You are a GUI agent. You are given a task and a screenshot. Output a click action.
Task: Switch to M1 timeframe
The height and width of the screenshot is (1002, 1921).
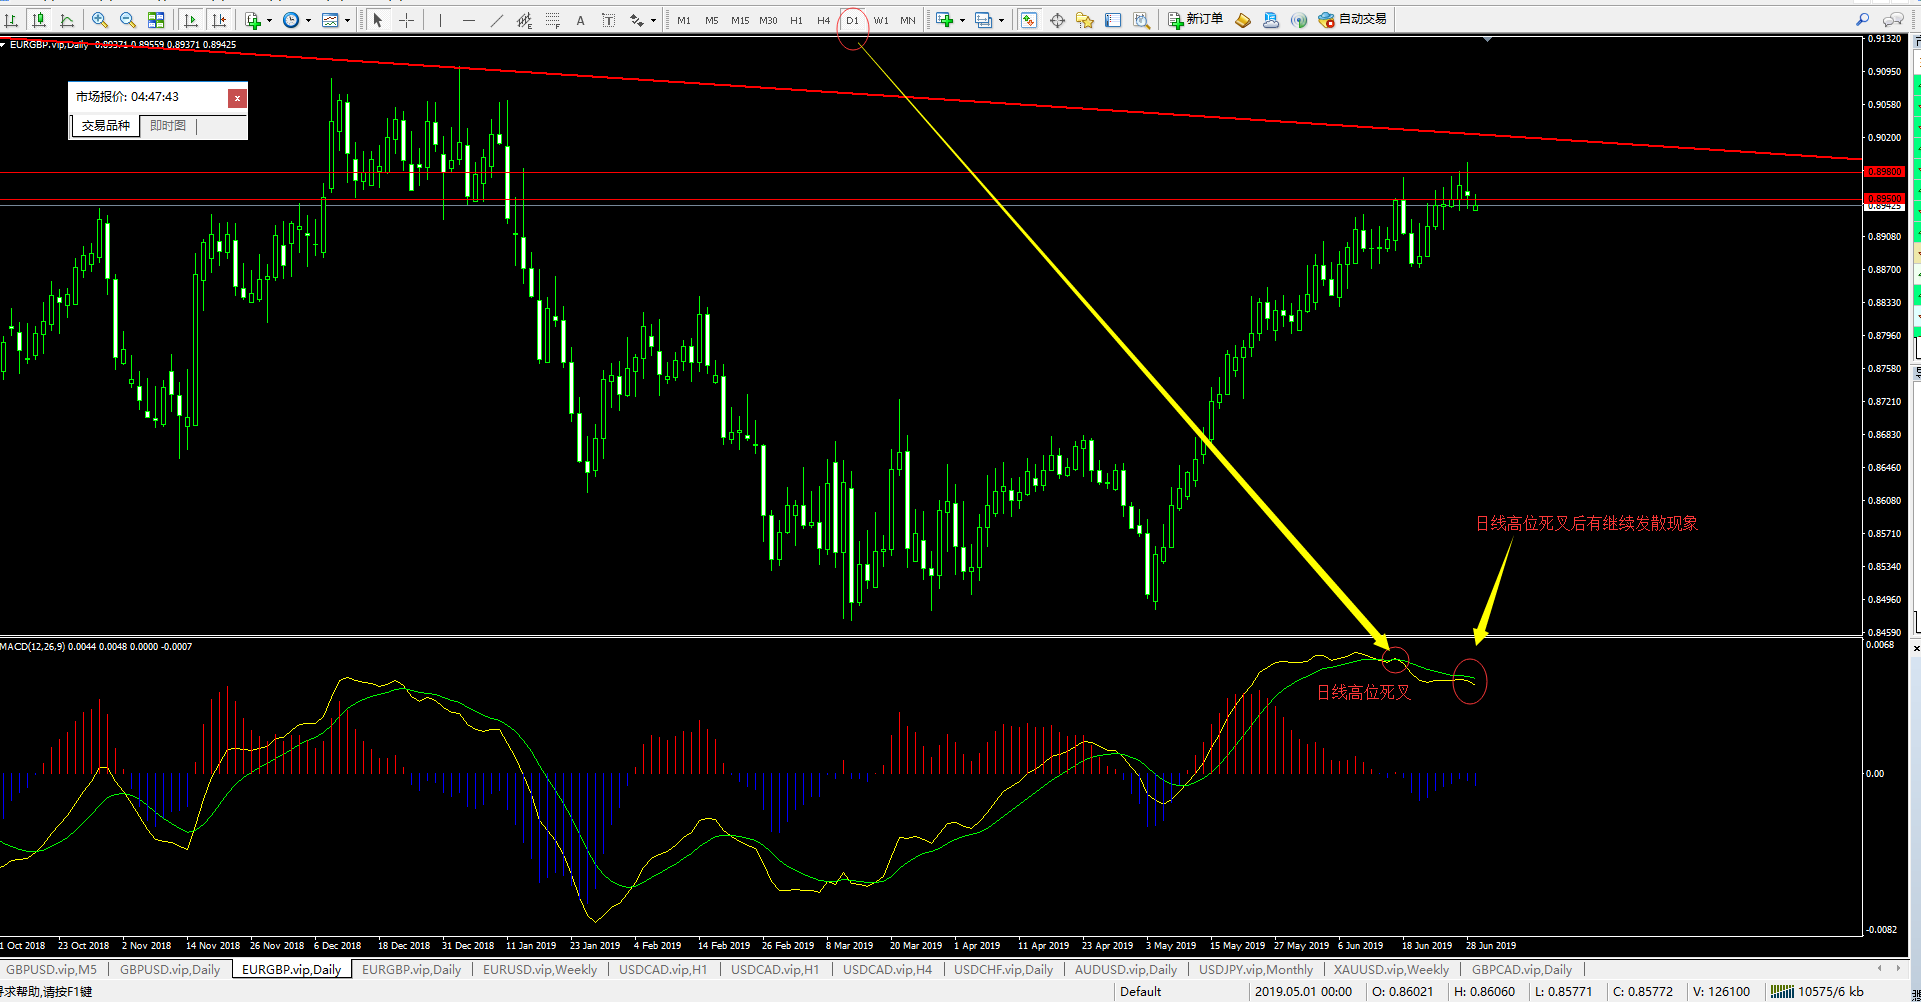(x=684, y=20)
